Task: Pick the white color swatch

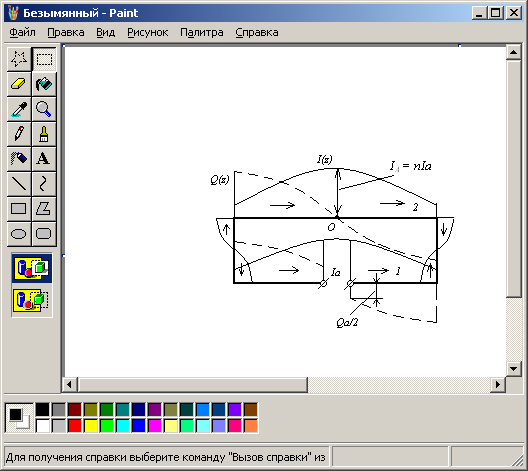Action: (42, 426)
